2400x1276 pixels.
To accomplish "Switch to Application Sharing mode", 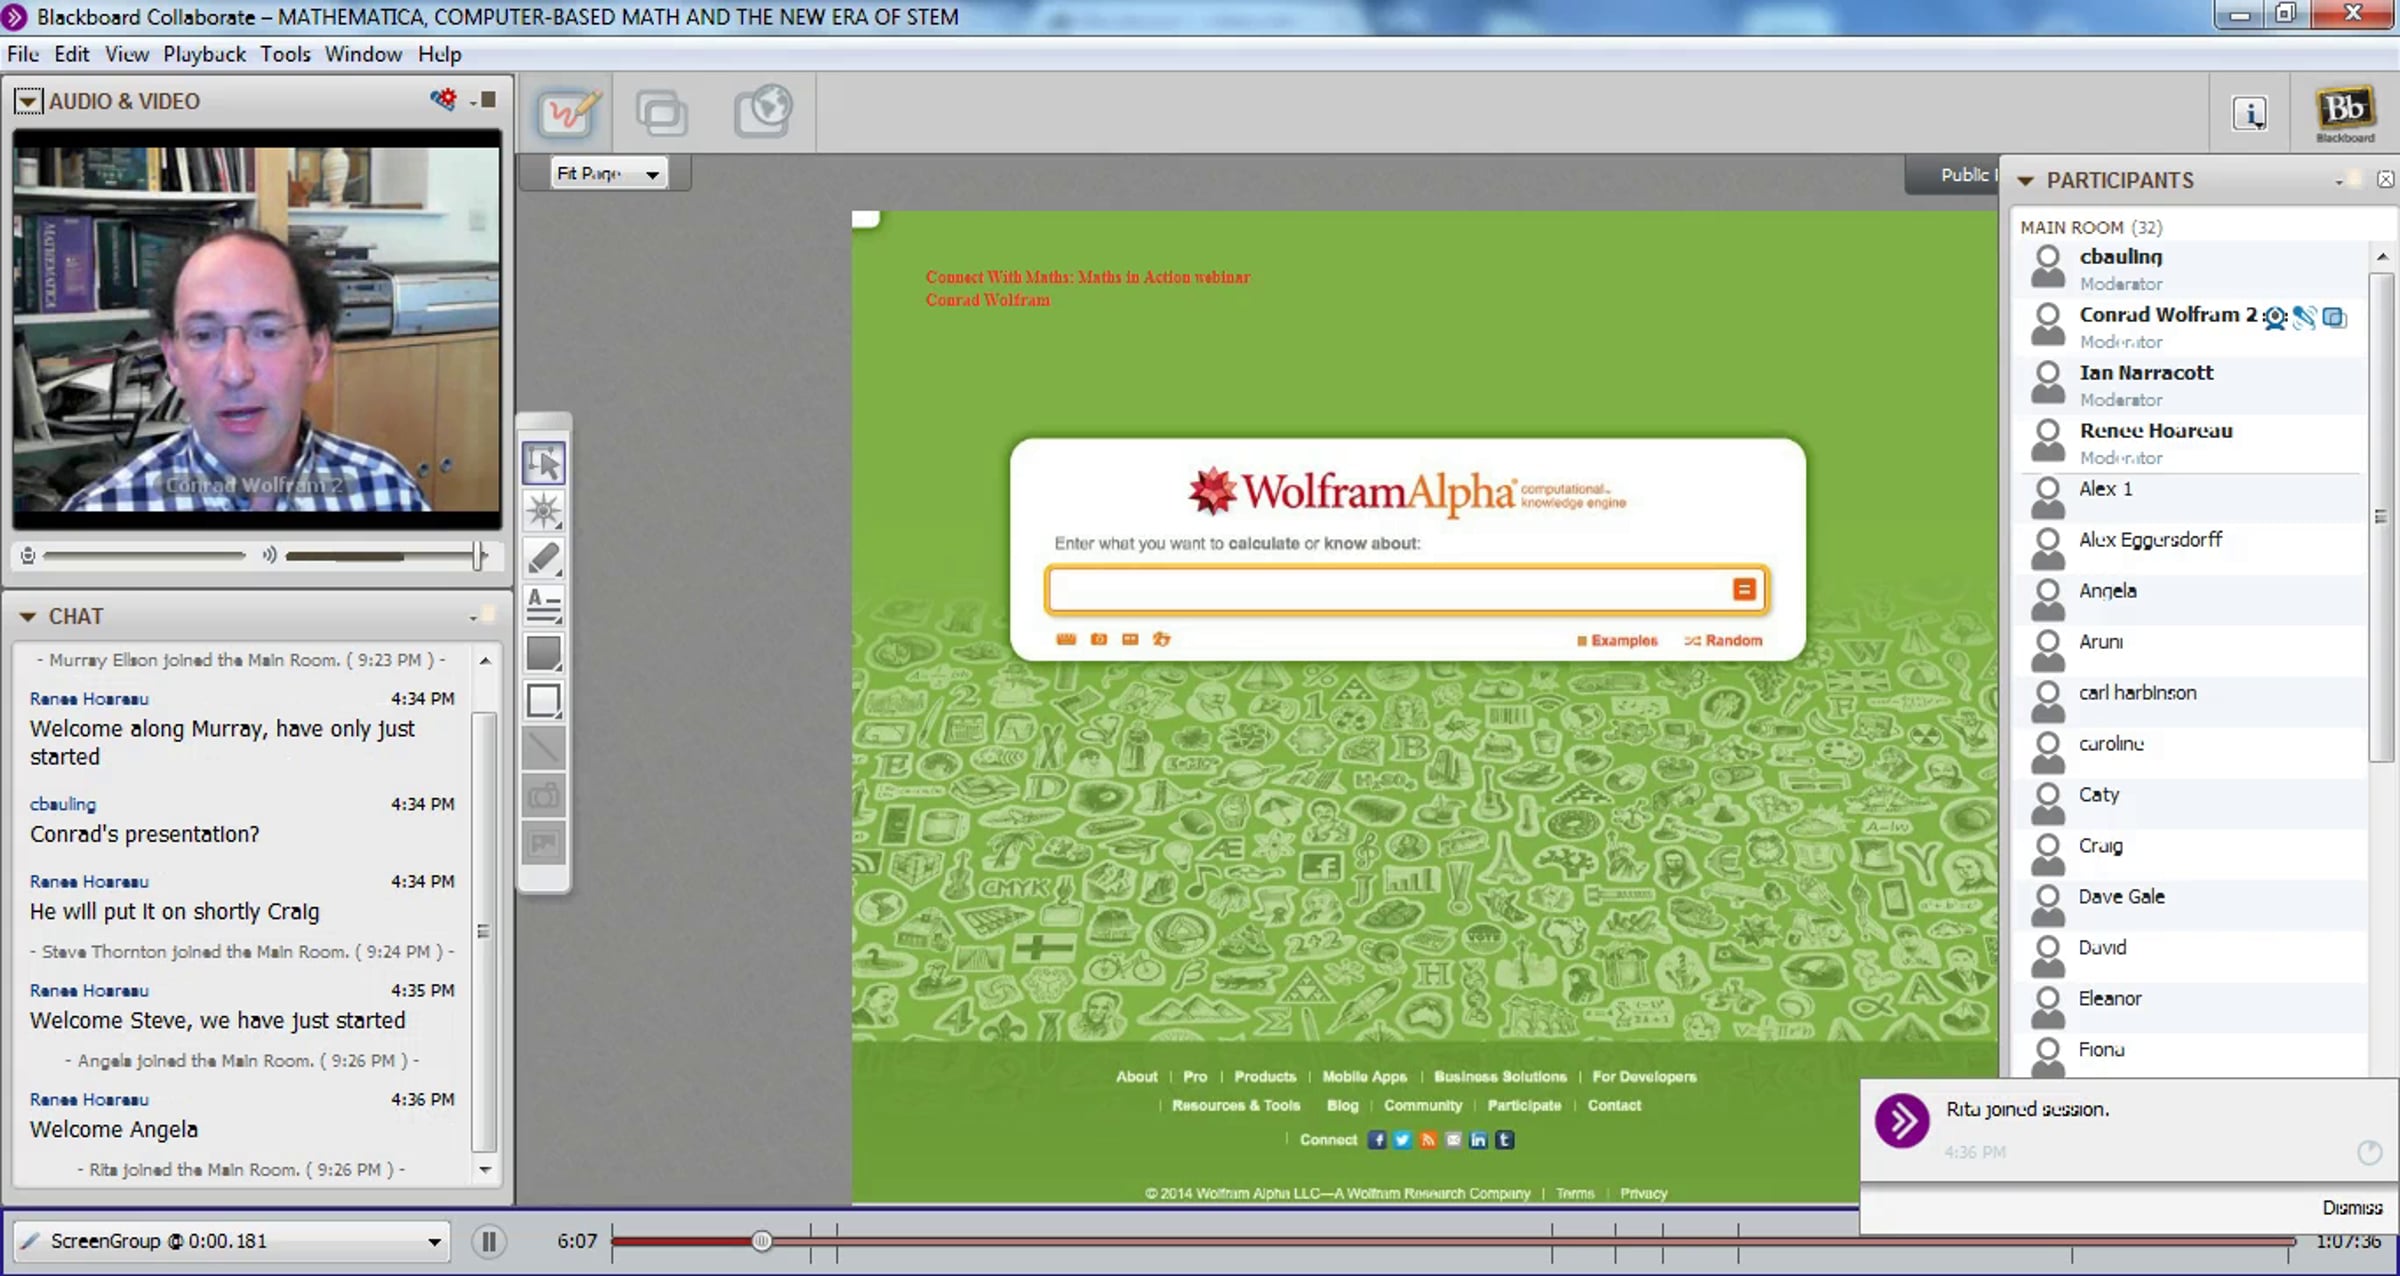I will tap(662, 112).
